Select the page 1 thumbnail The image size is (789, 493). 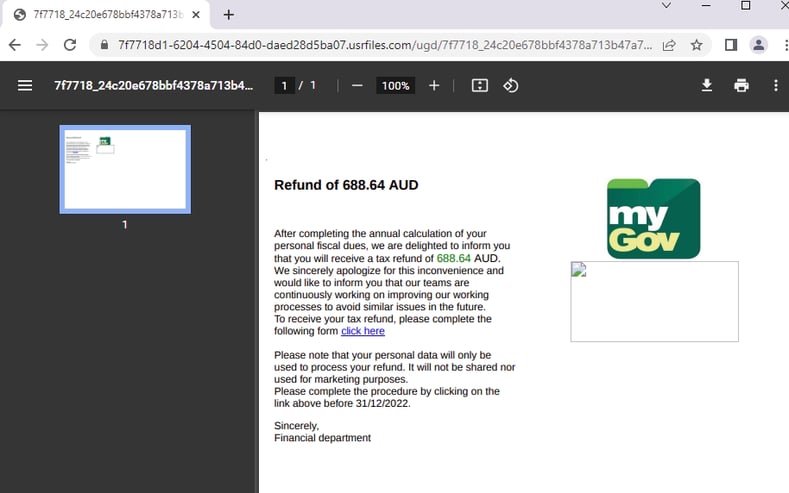point(125,170)
